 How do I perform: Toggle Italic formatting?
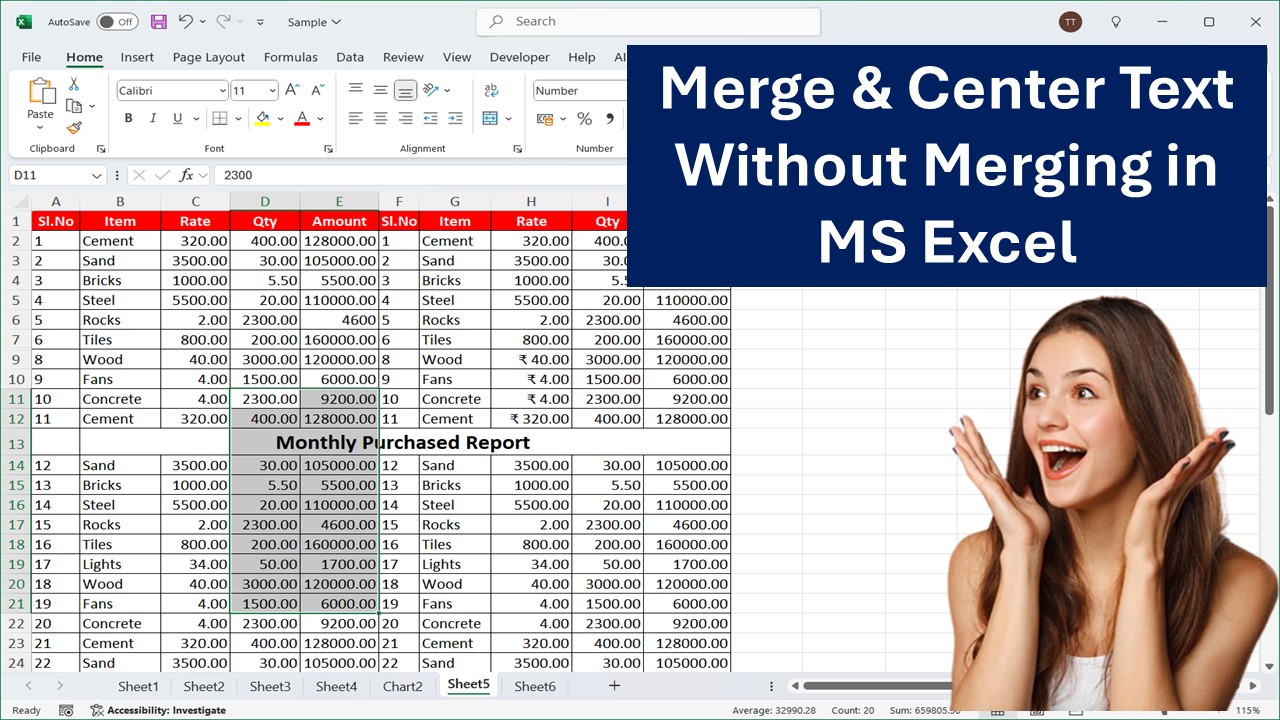click(x=153, y=118)
